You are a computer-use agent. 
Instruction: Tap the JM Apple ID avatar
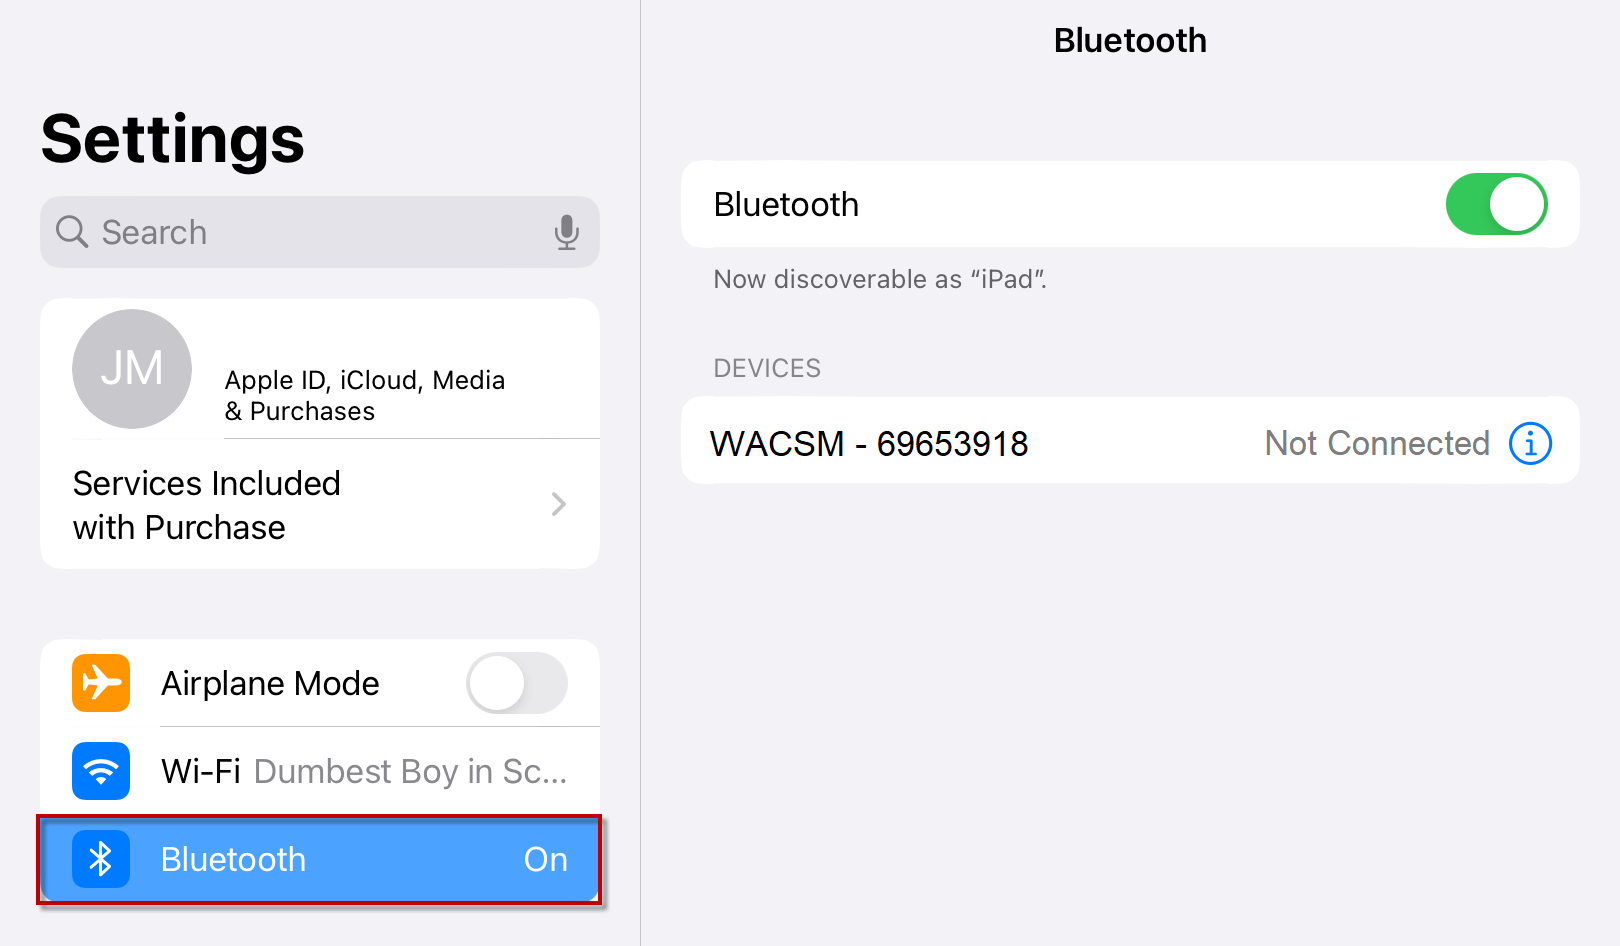point(131,369)
